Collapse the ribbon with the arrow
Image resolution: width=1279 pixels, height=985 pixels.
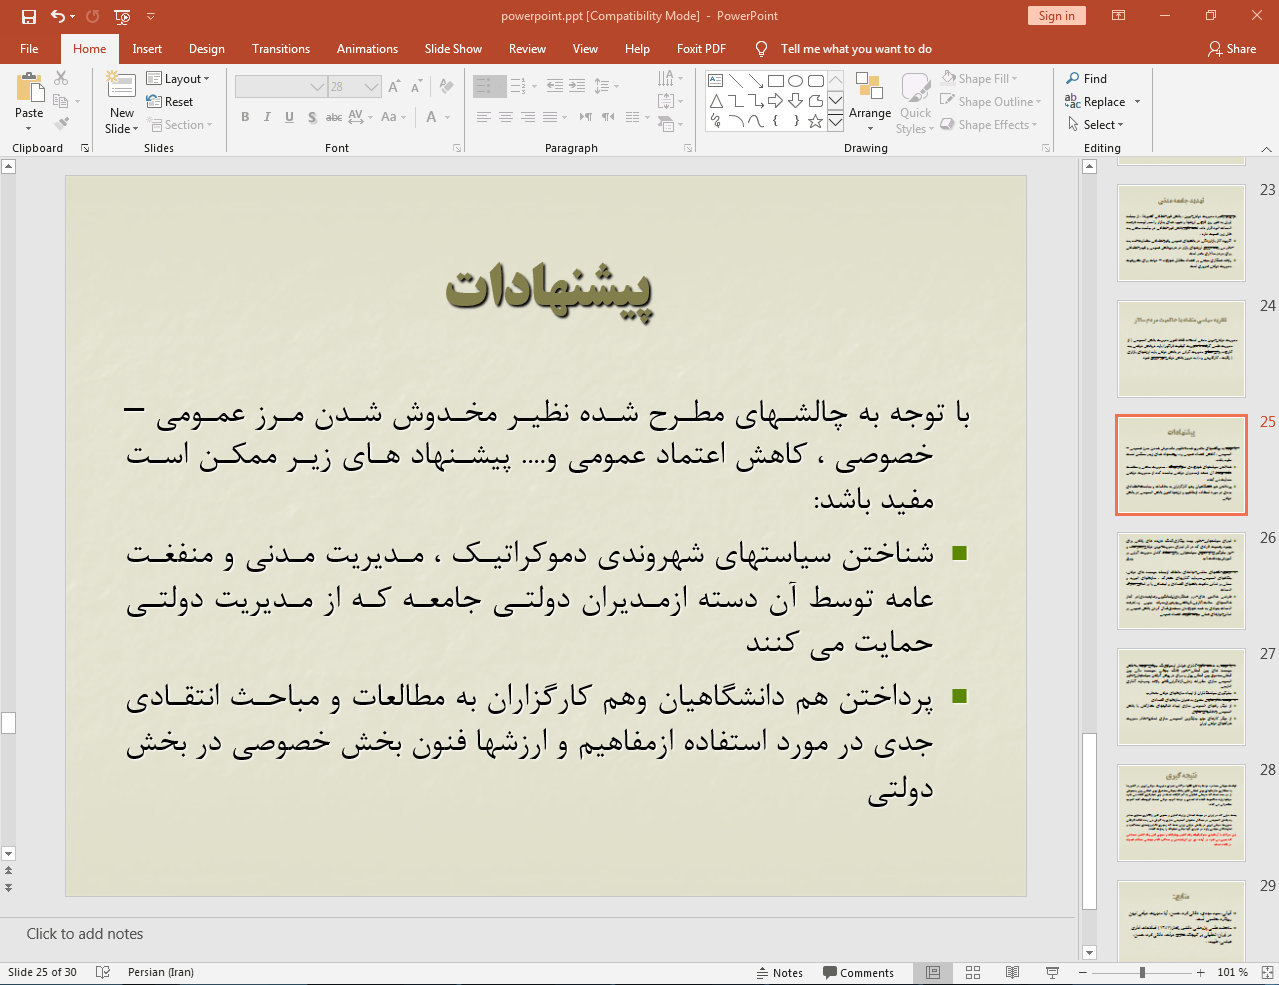point(1266,149)
